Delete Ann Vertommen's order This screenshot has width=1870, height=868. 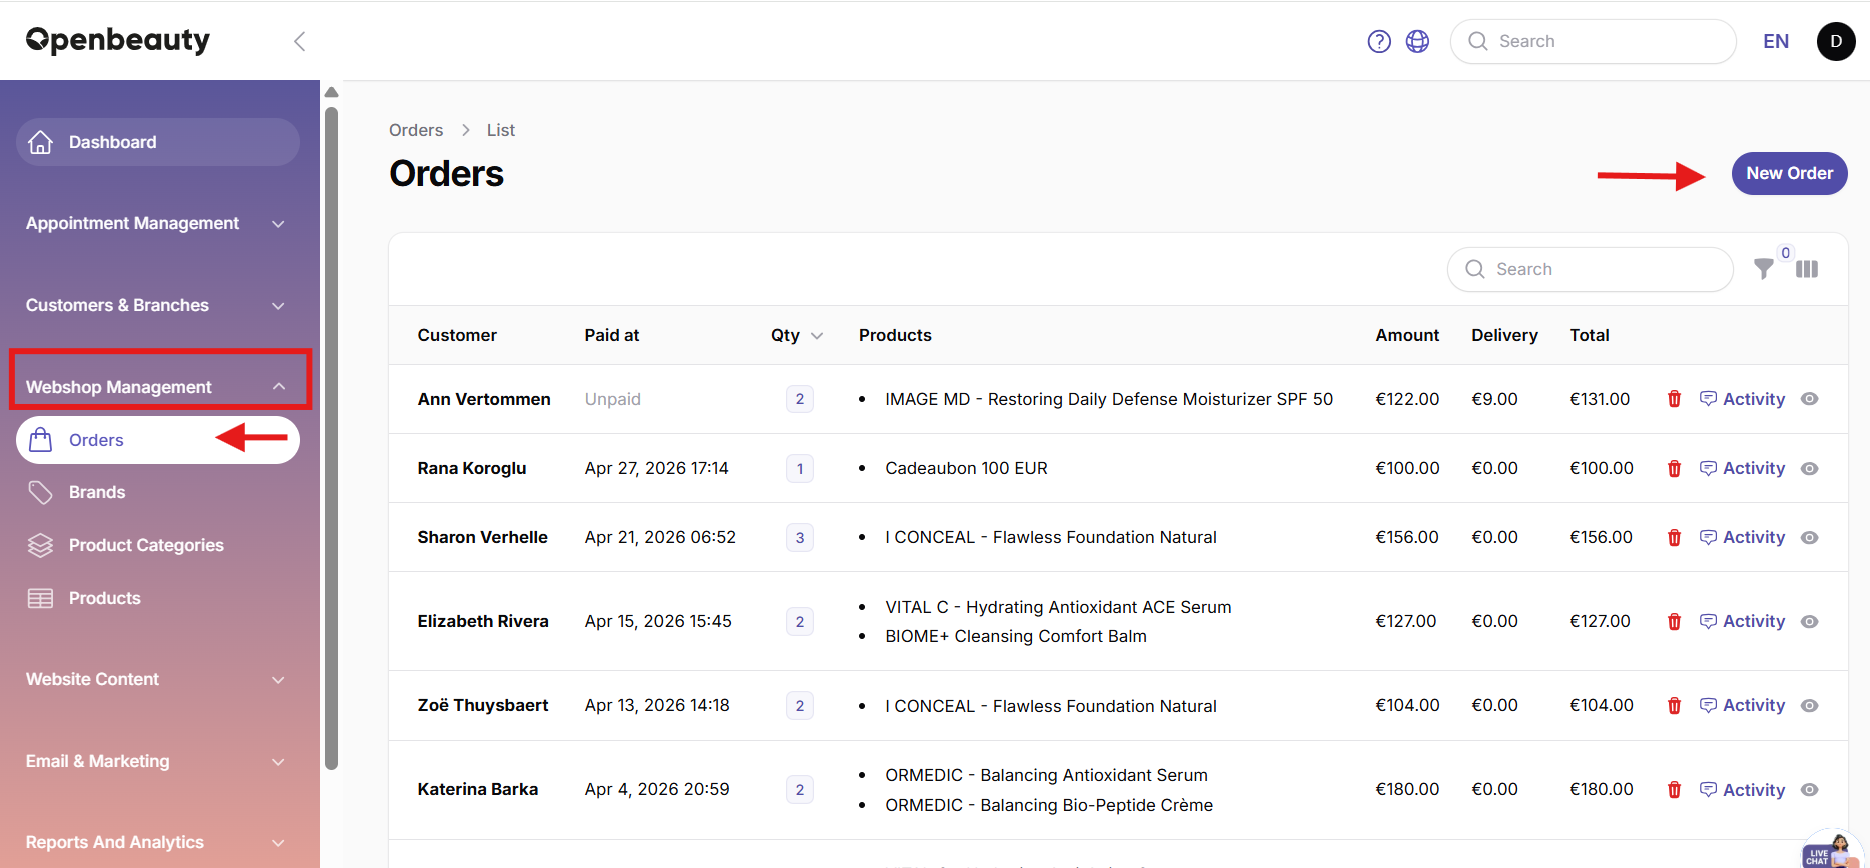point(1674,399)
